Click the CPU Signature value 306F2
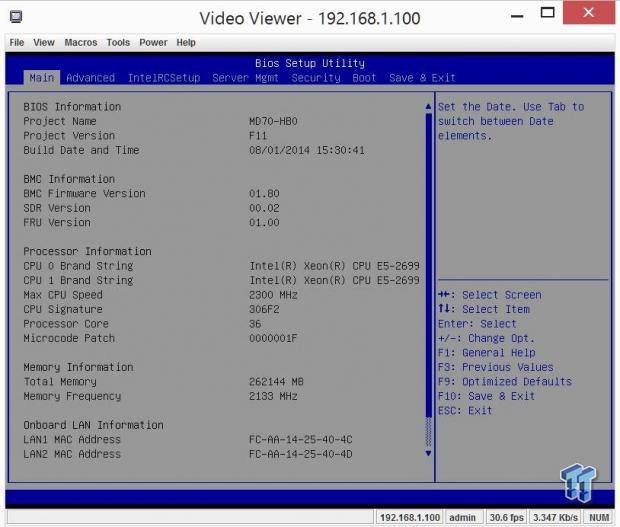The width and height of the screenshot is (620, 527). (264, 309)
